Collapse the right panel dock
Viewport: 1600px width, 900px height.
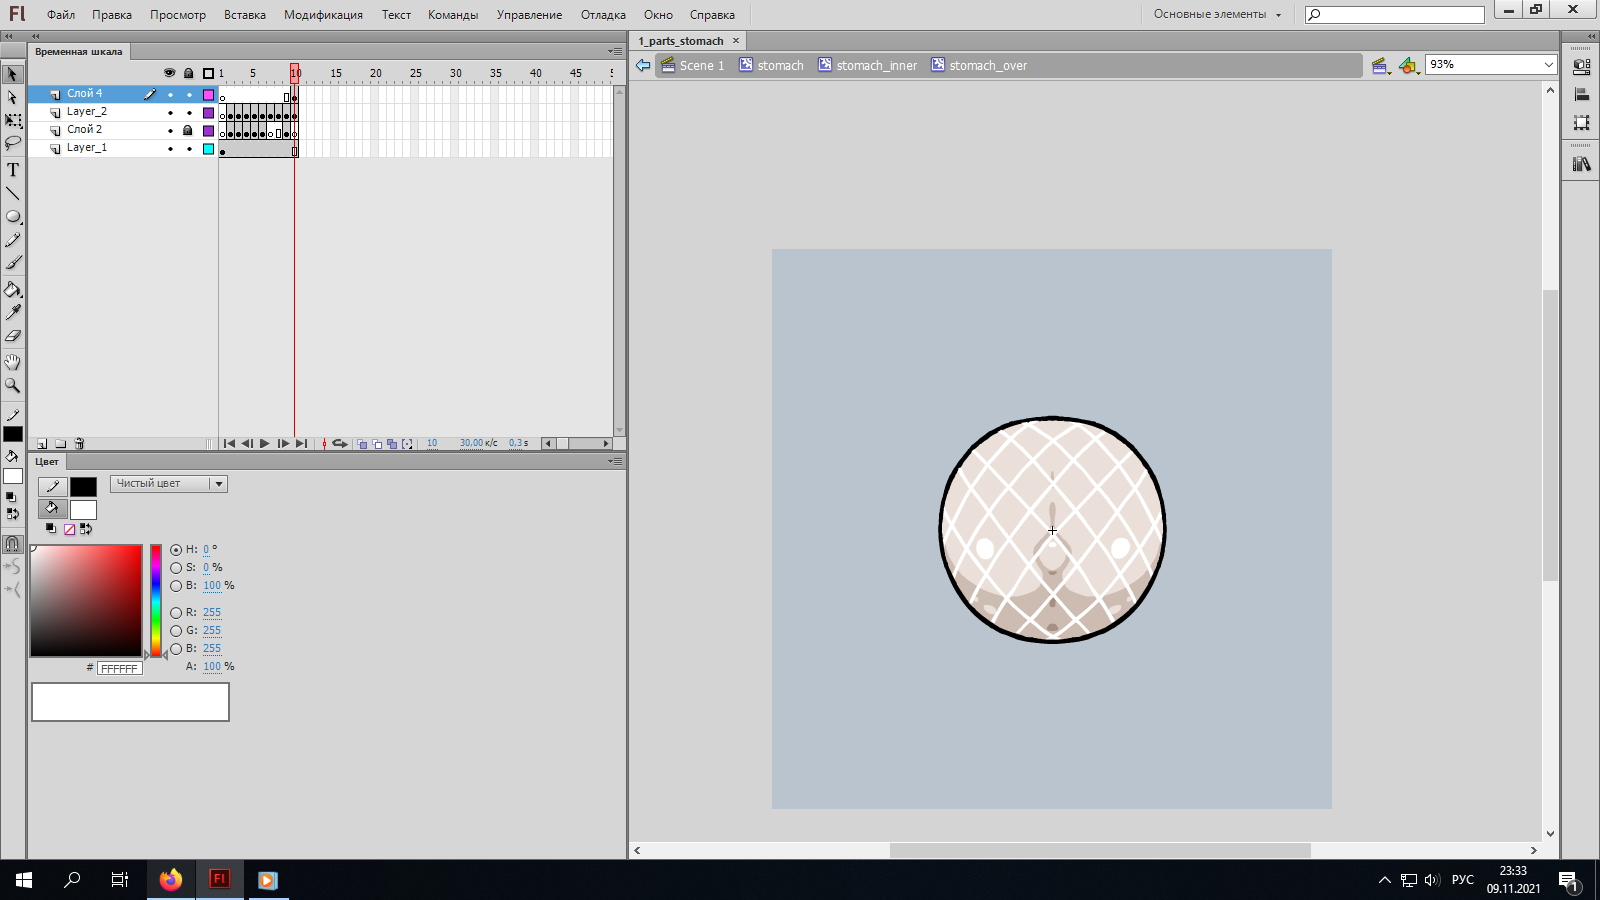[x=1591, y=36]
